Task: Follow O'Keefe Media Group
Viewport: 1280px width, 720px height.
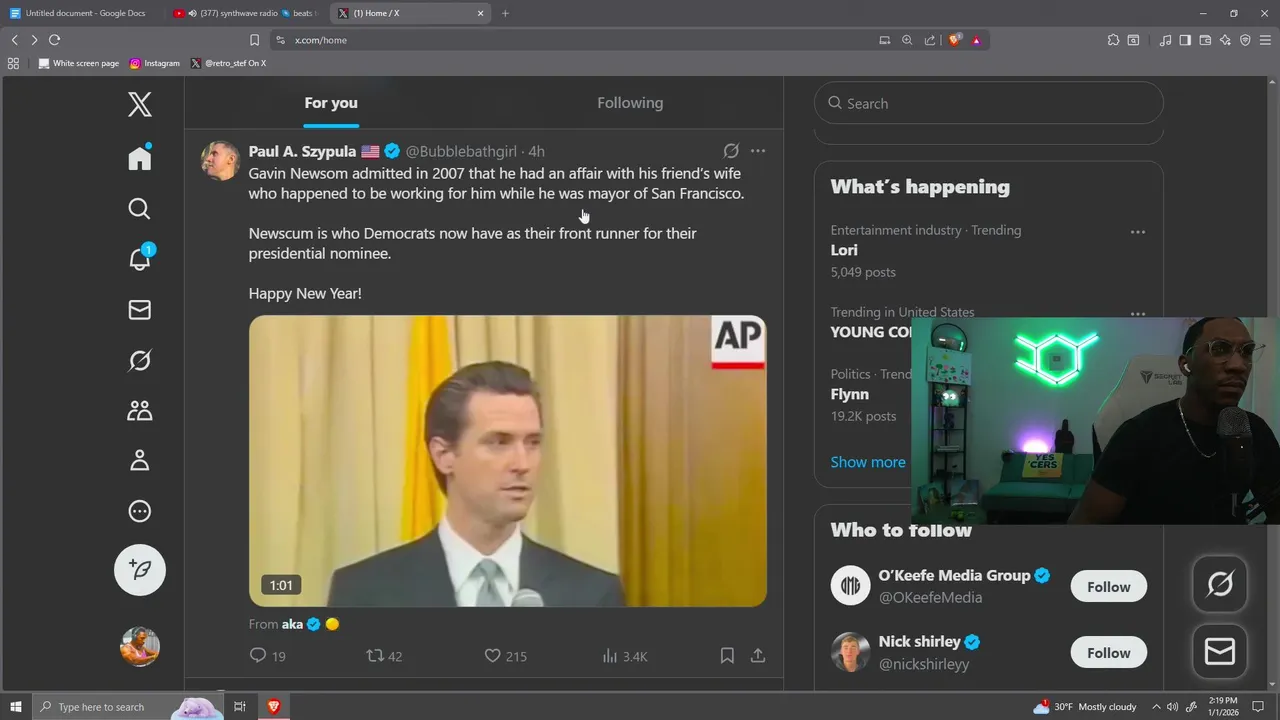Action: [x=1108, y=587]
